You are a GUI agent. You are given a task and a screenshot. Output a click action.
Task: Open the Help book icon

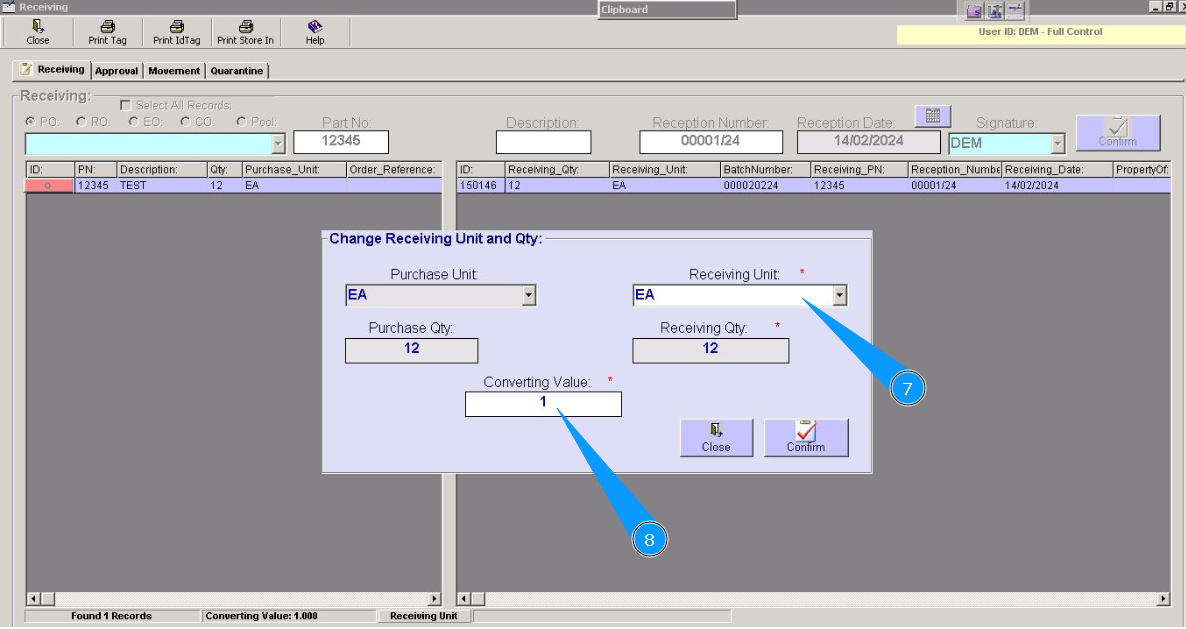pyautogui.click(x=315, y=27)
